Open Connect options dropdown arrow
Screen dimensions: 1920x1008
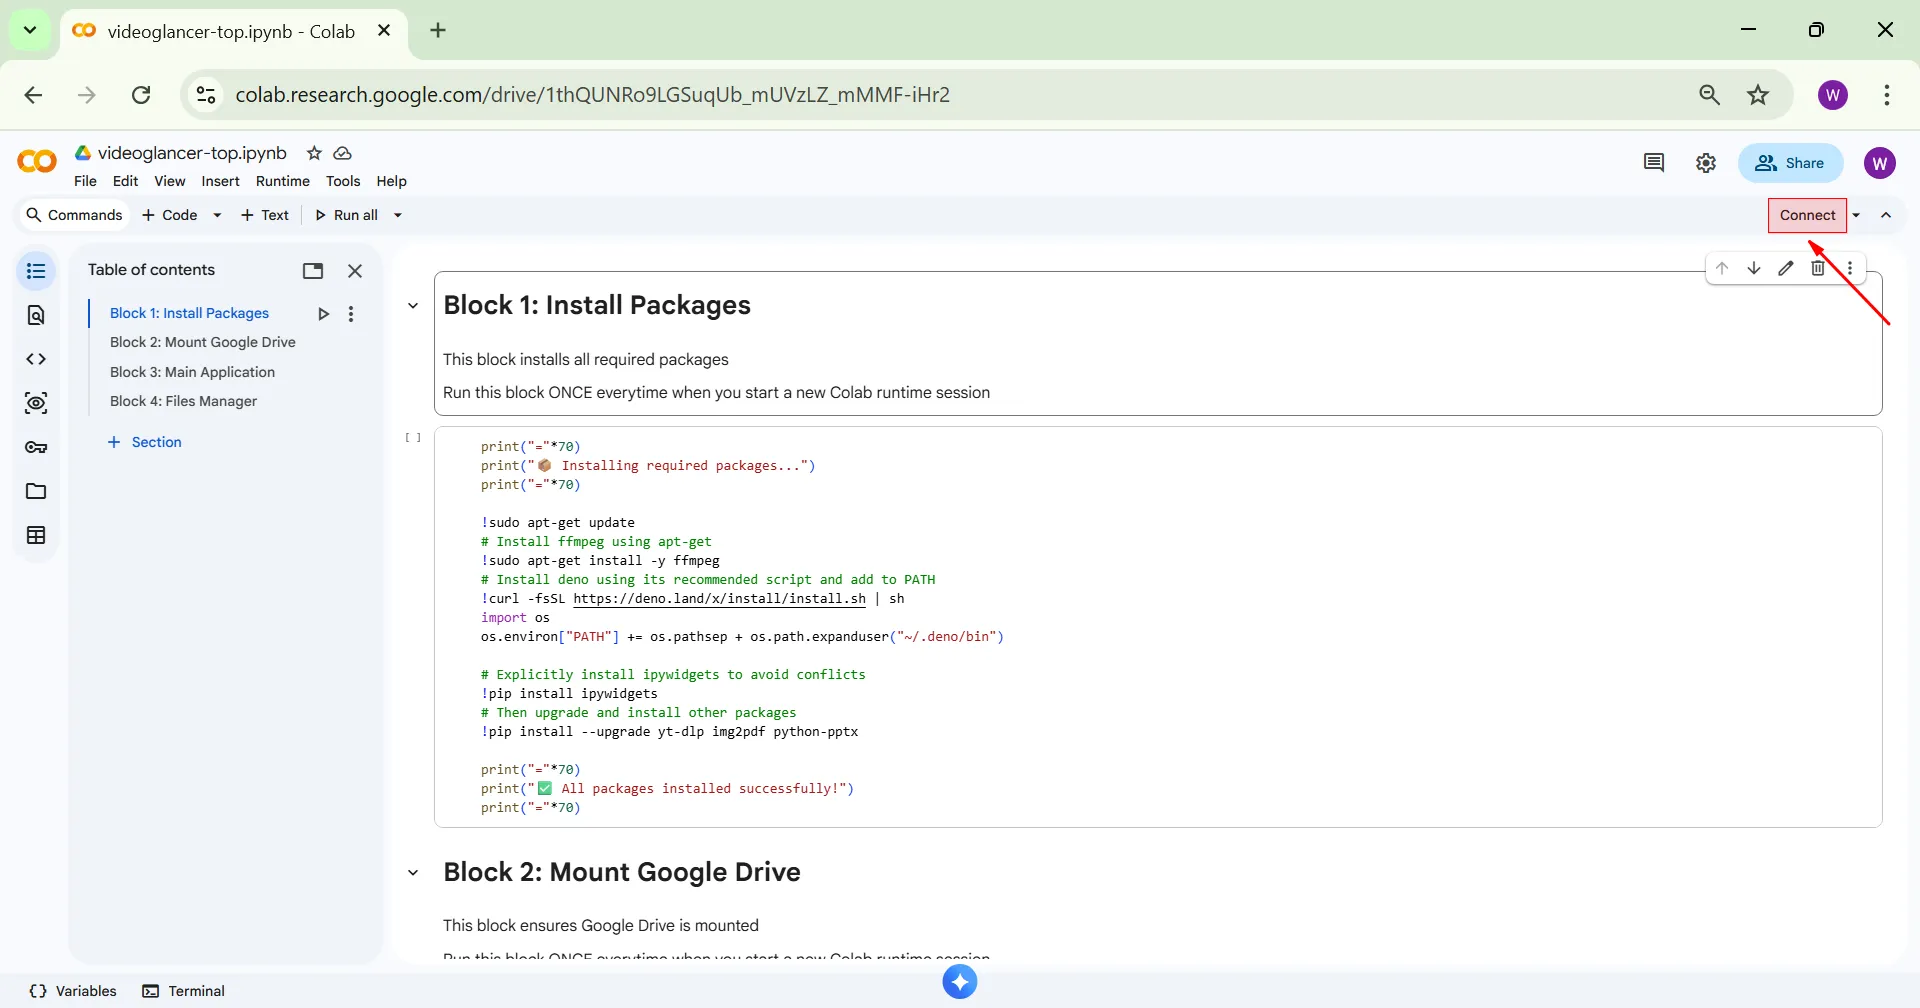tap(1856, 215)
